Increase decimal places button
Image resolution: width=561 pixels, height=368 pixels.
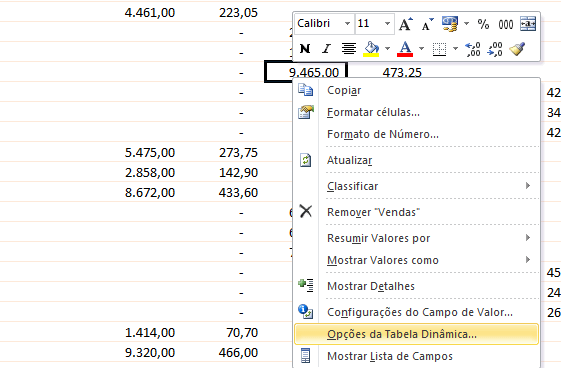[473, 49]
